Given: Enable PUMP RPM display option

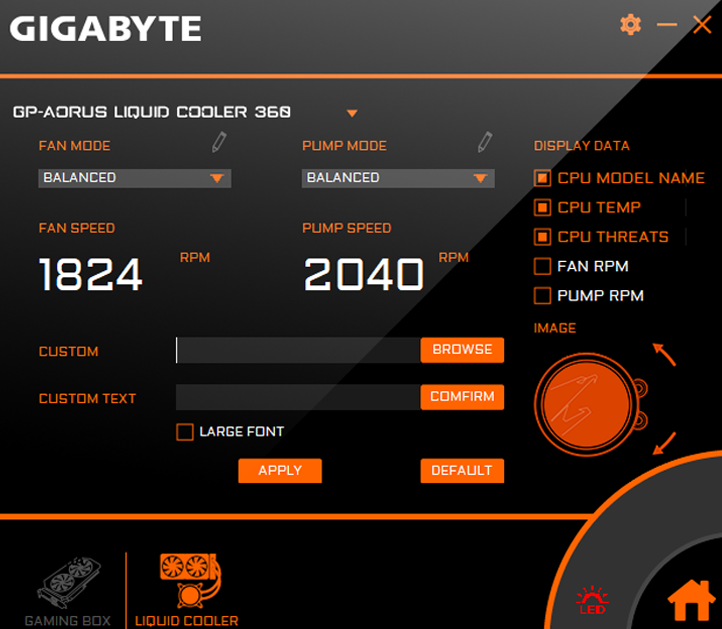Looking at the screenshot, I should (x=542, y=296).
